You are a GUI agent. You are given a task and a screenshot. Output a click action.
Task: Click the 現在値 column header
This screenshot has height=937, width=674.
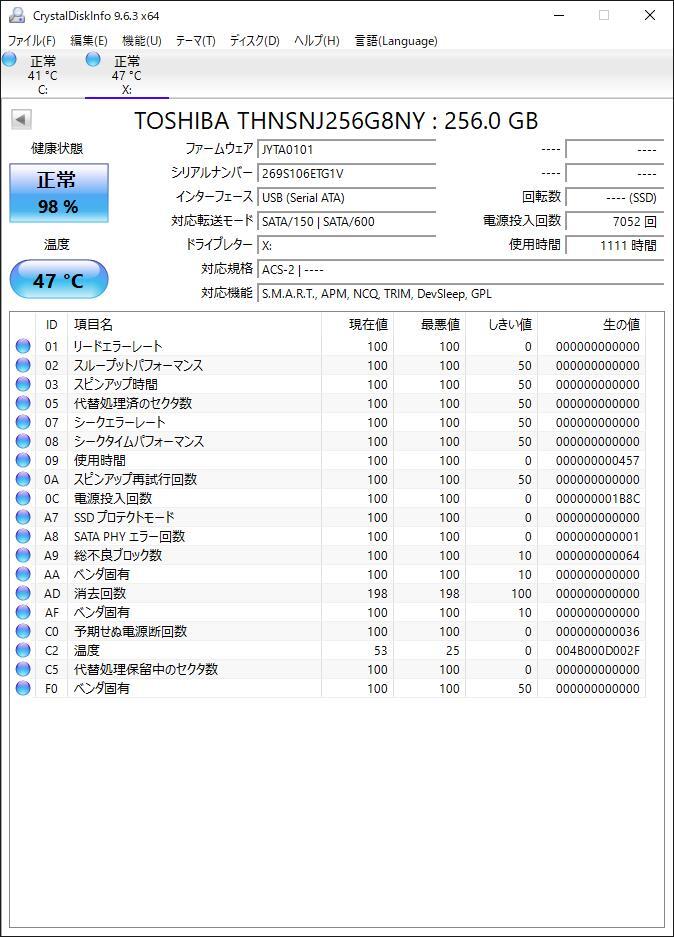(x=357, y=324)
